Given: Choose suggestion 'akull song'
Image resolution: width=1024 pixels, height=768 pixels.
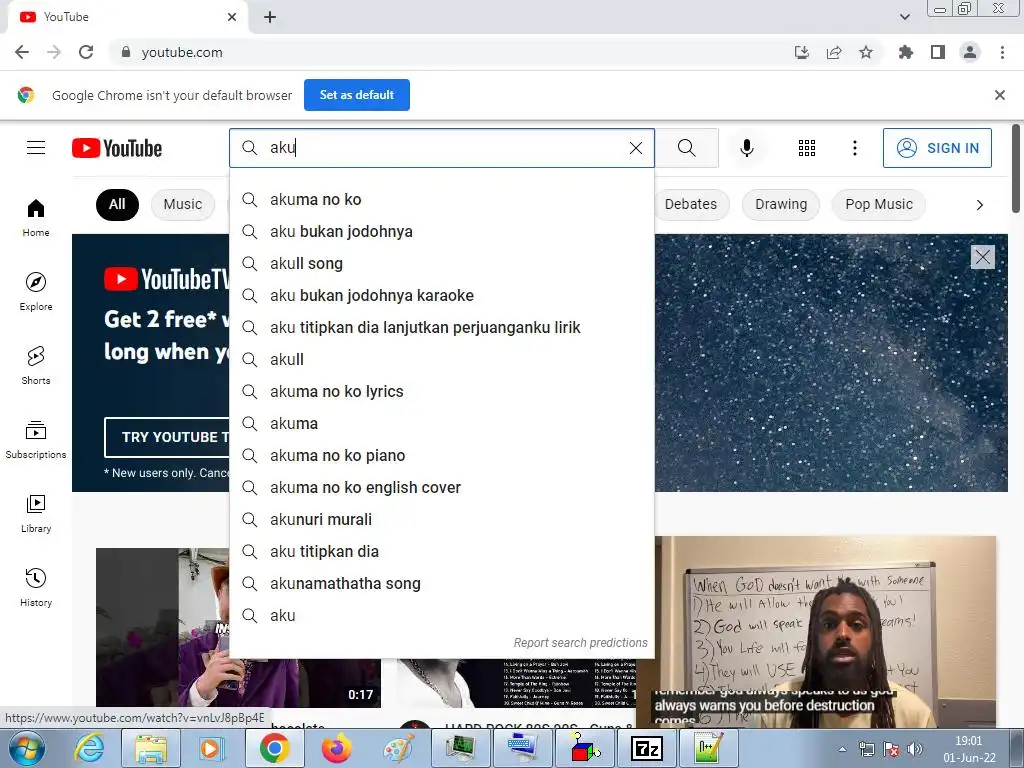Looking at the screenshot, I should tap(442, 263).
